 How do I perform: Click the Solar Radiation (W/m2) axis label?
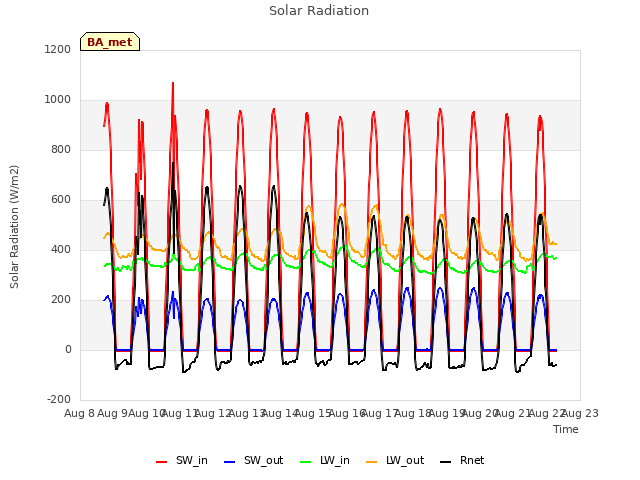[14, 227]
